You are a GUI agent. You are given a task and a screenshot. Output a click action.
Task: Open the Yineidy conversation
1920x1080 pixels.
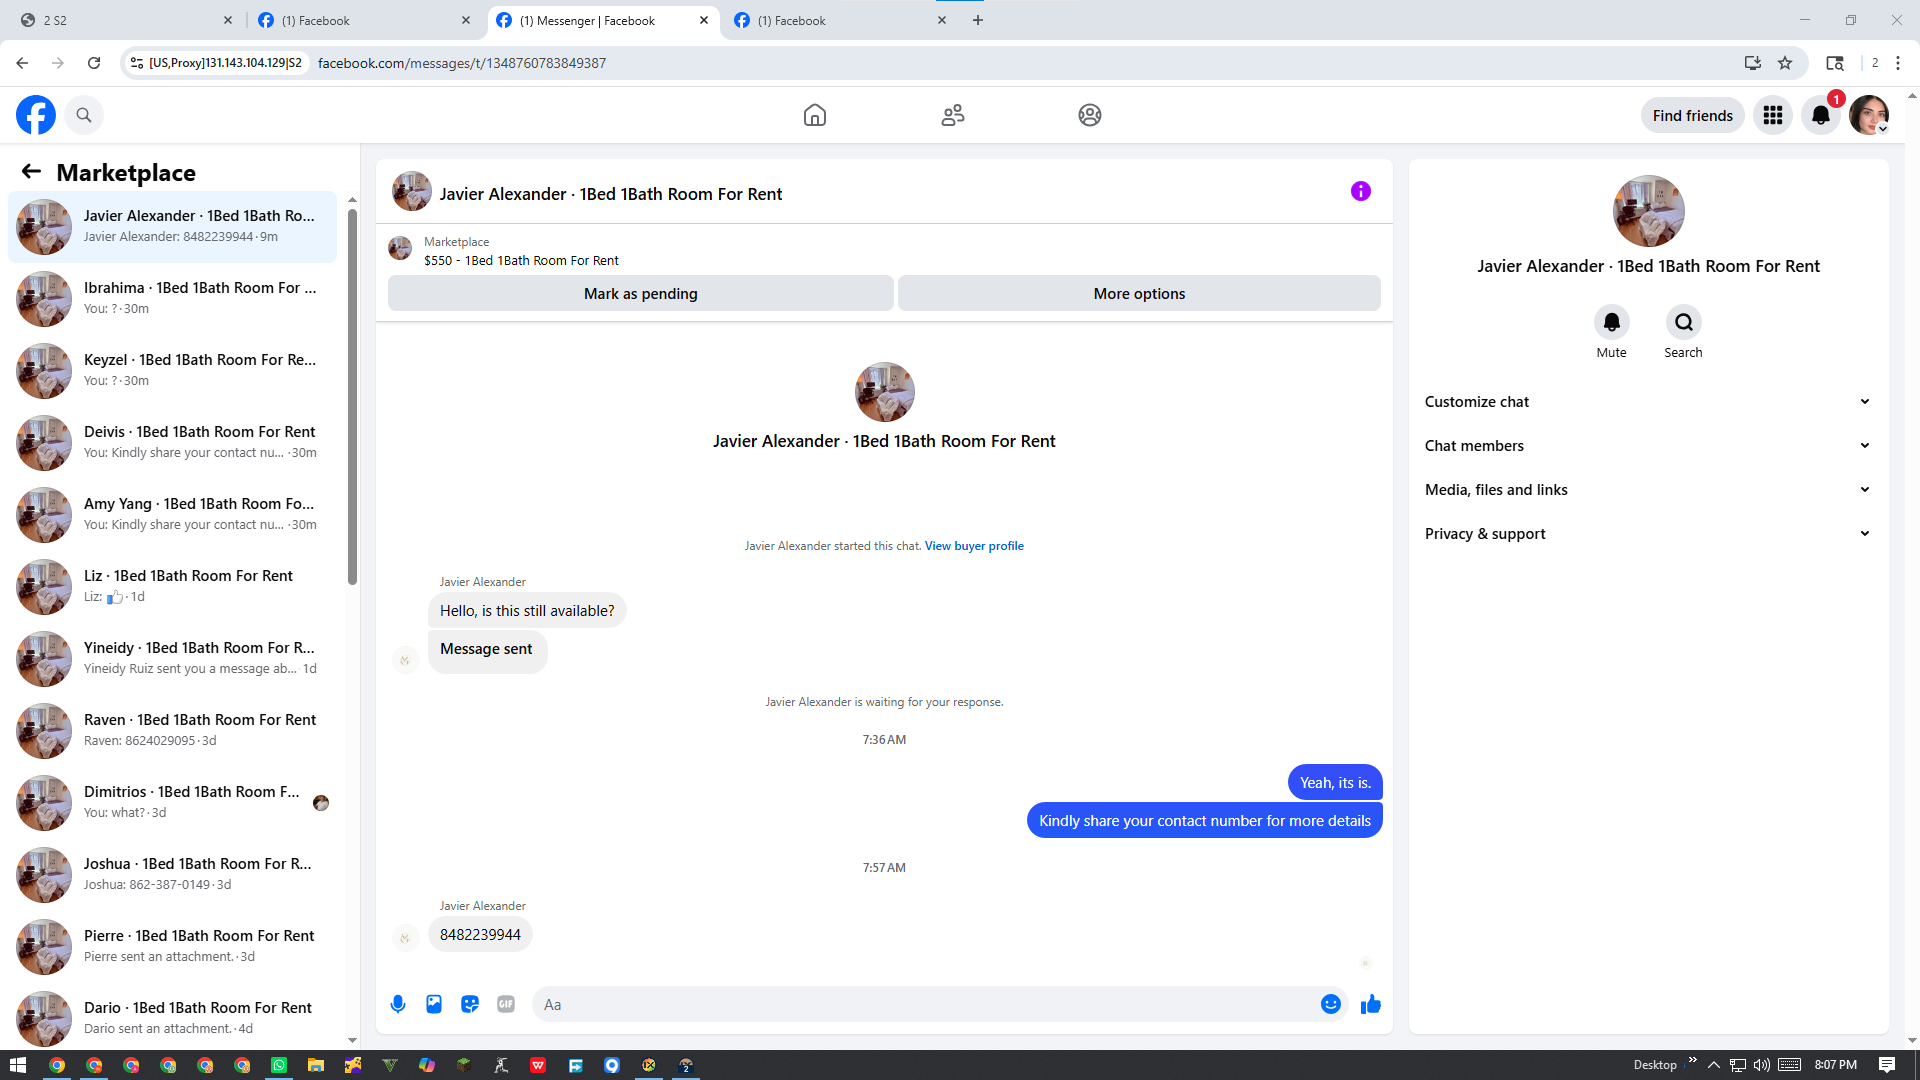(x=172, y=658)
